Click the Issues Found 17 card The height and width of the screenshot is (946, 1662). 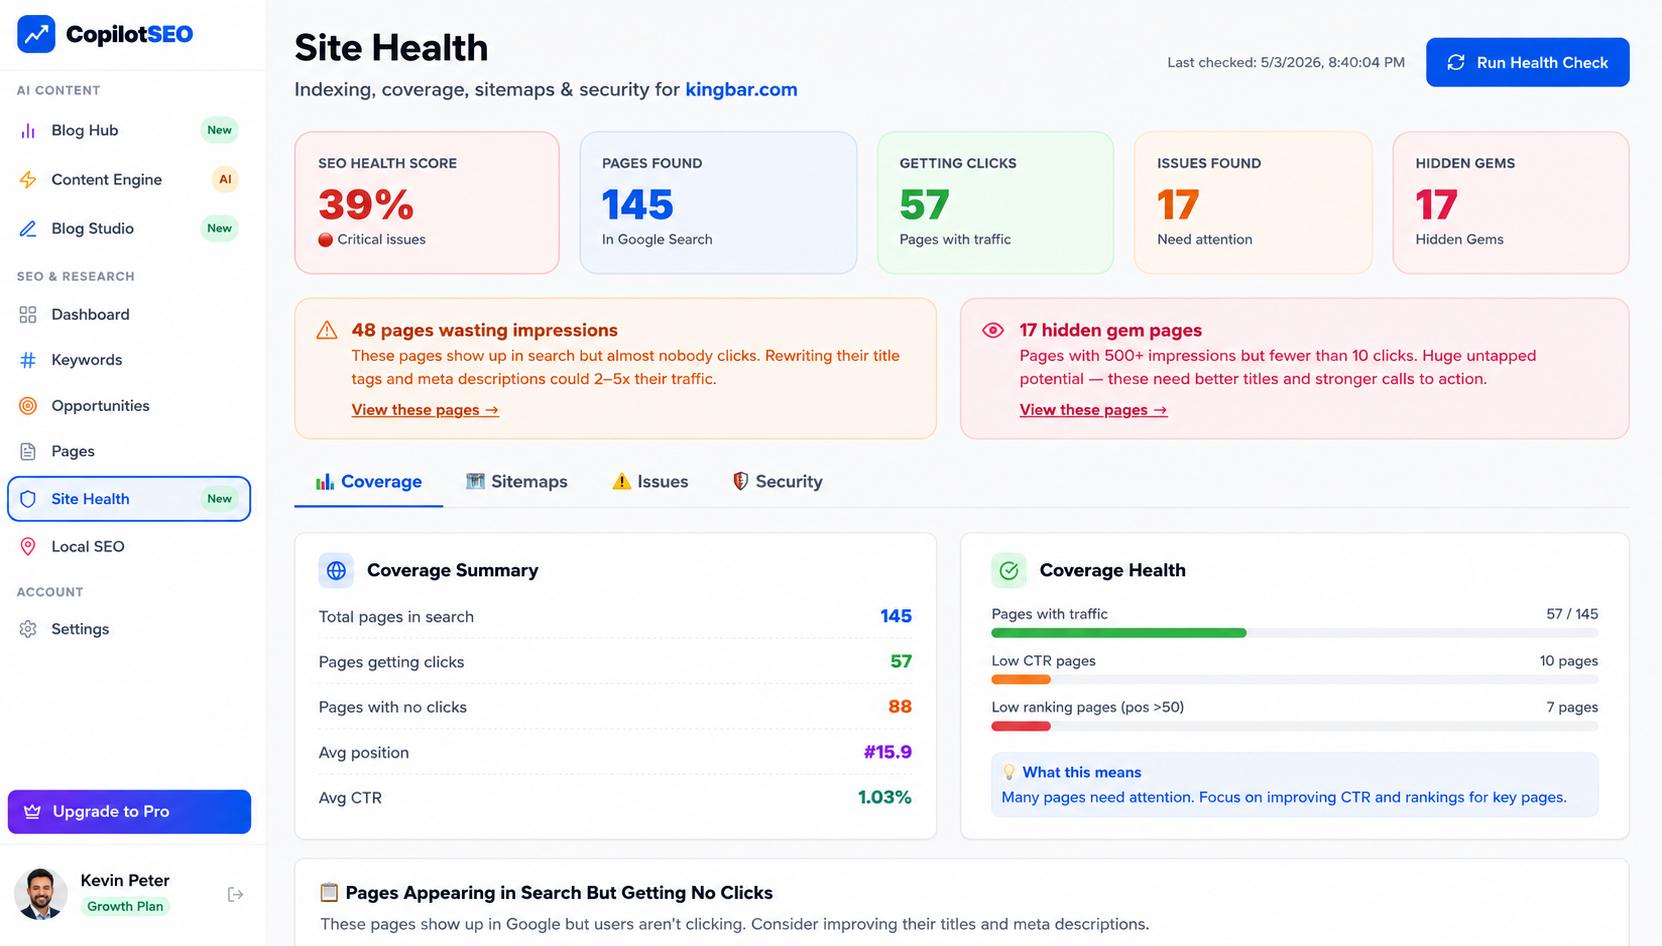pos(1253,202)
